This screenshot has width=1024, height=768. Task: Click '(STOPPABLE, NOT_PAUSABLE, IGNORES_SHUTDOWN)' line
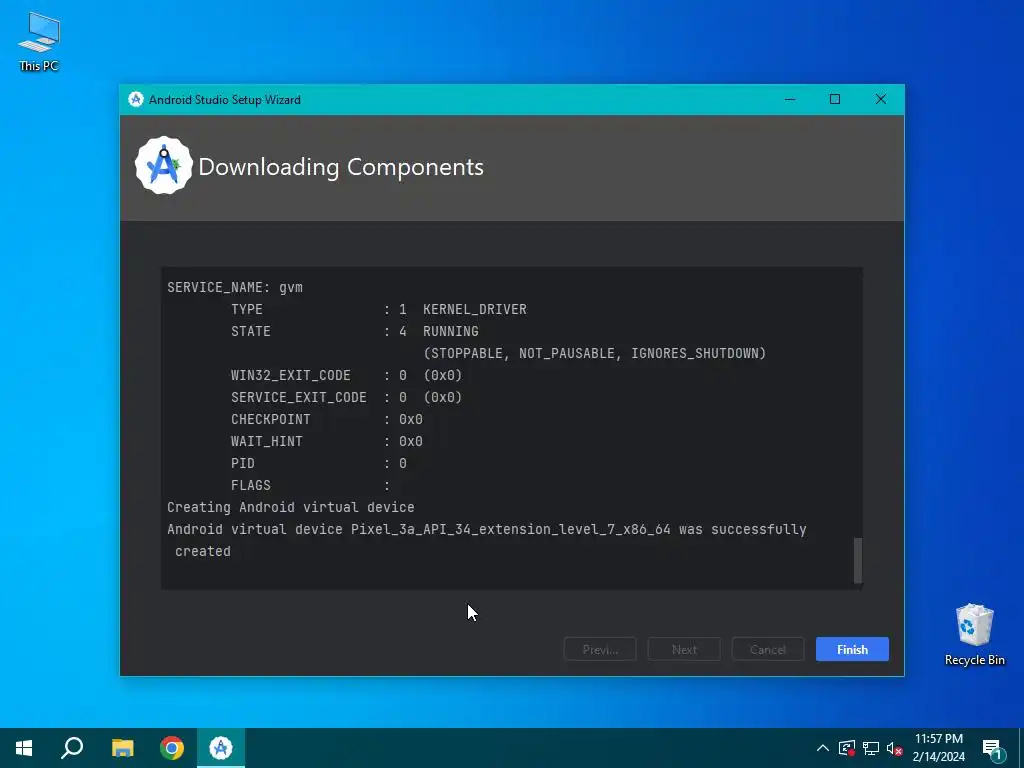[x=594, y=353]
